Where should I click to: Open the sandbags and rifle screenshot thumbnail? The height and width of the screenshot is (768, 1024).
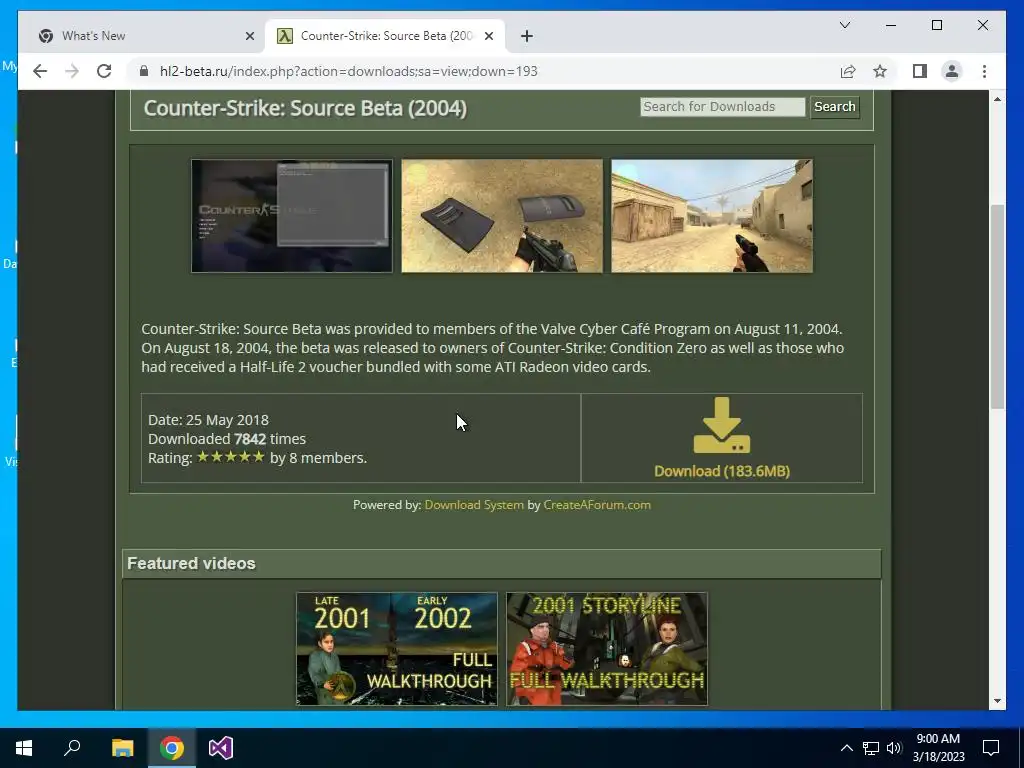coord(502,216)
